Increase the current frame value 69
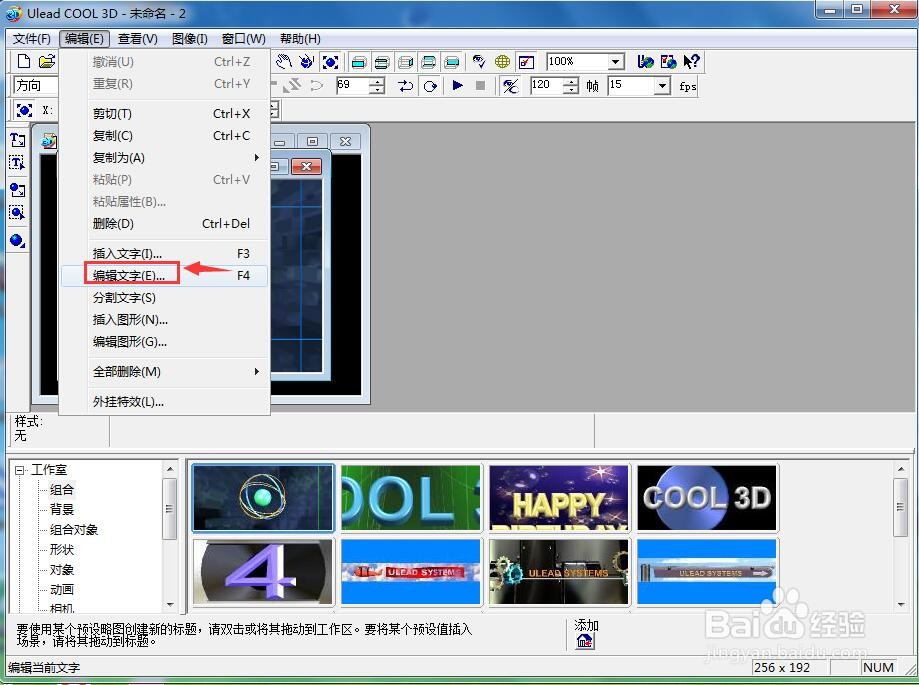 (378, 82)
